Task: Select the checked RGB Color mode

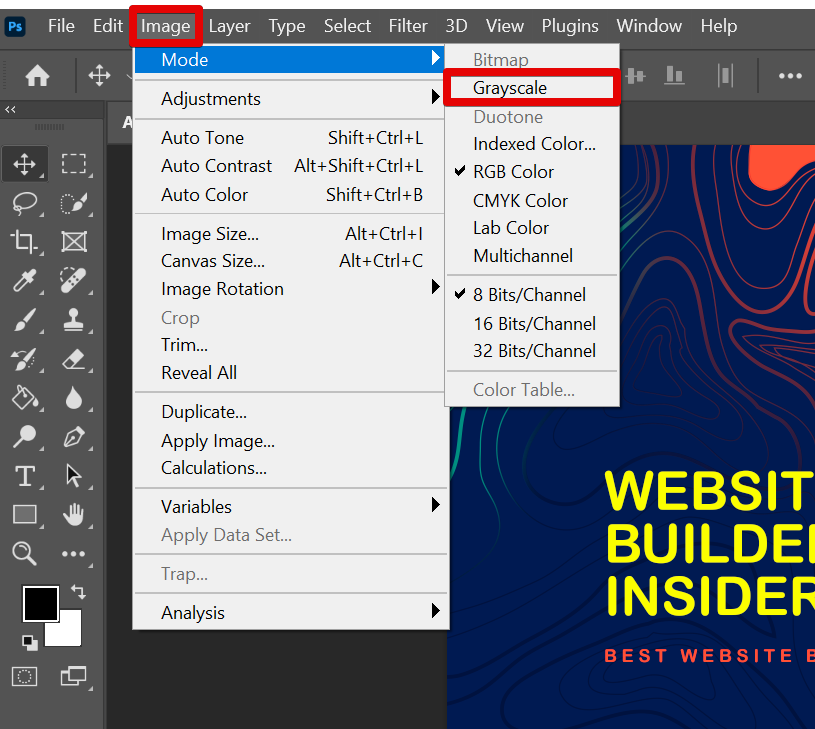Action: (513, 172)
